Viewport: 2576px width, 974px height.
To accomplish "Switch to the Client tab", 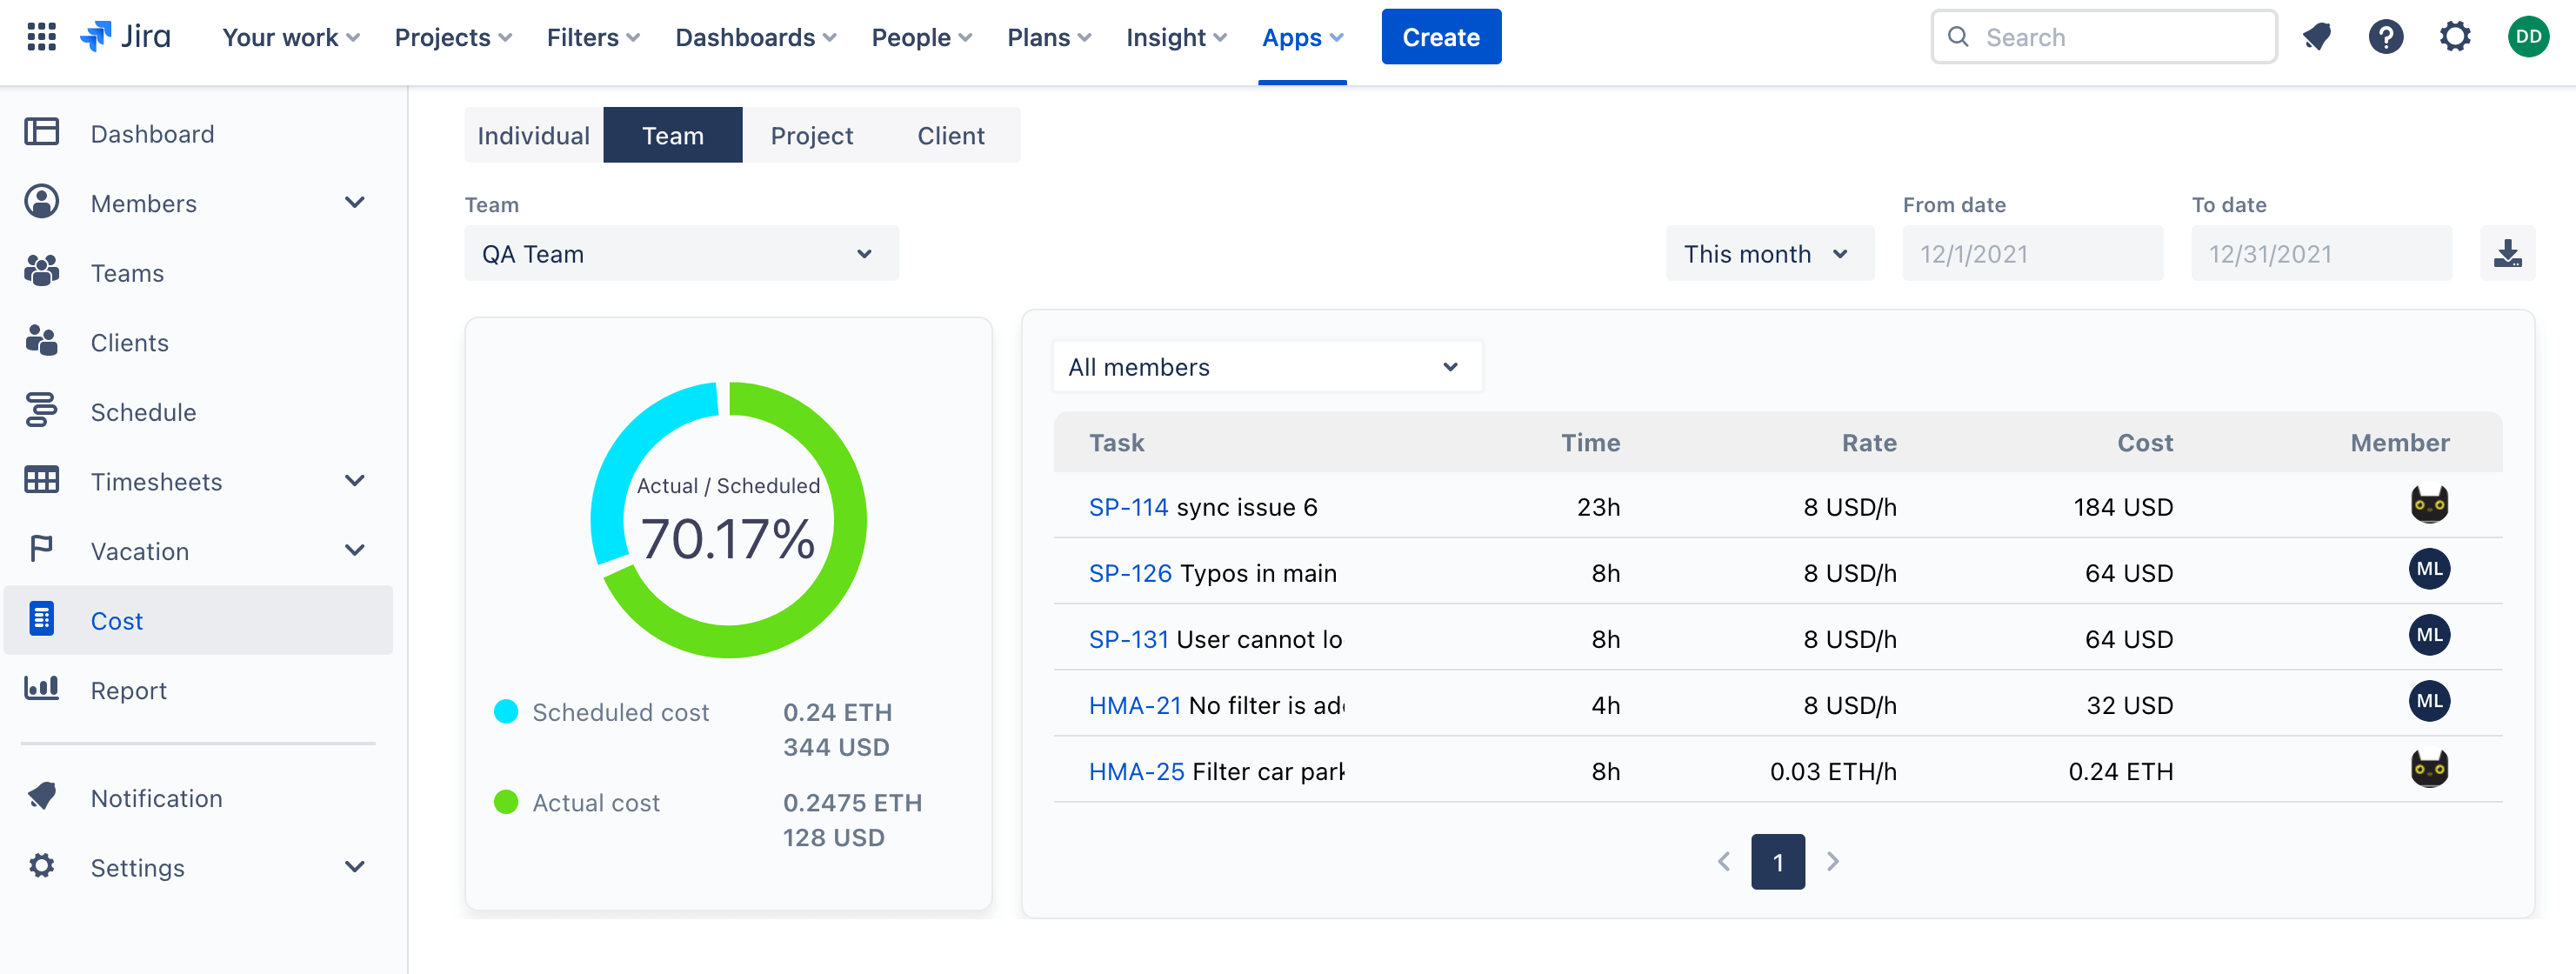I will pyautogui.click(x=950, y=137).
